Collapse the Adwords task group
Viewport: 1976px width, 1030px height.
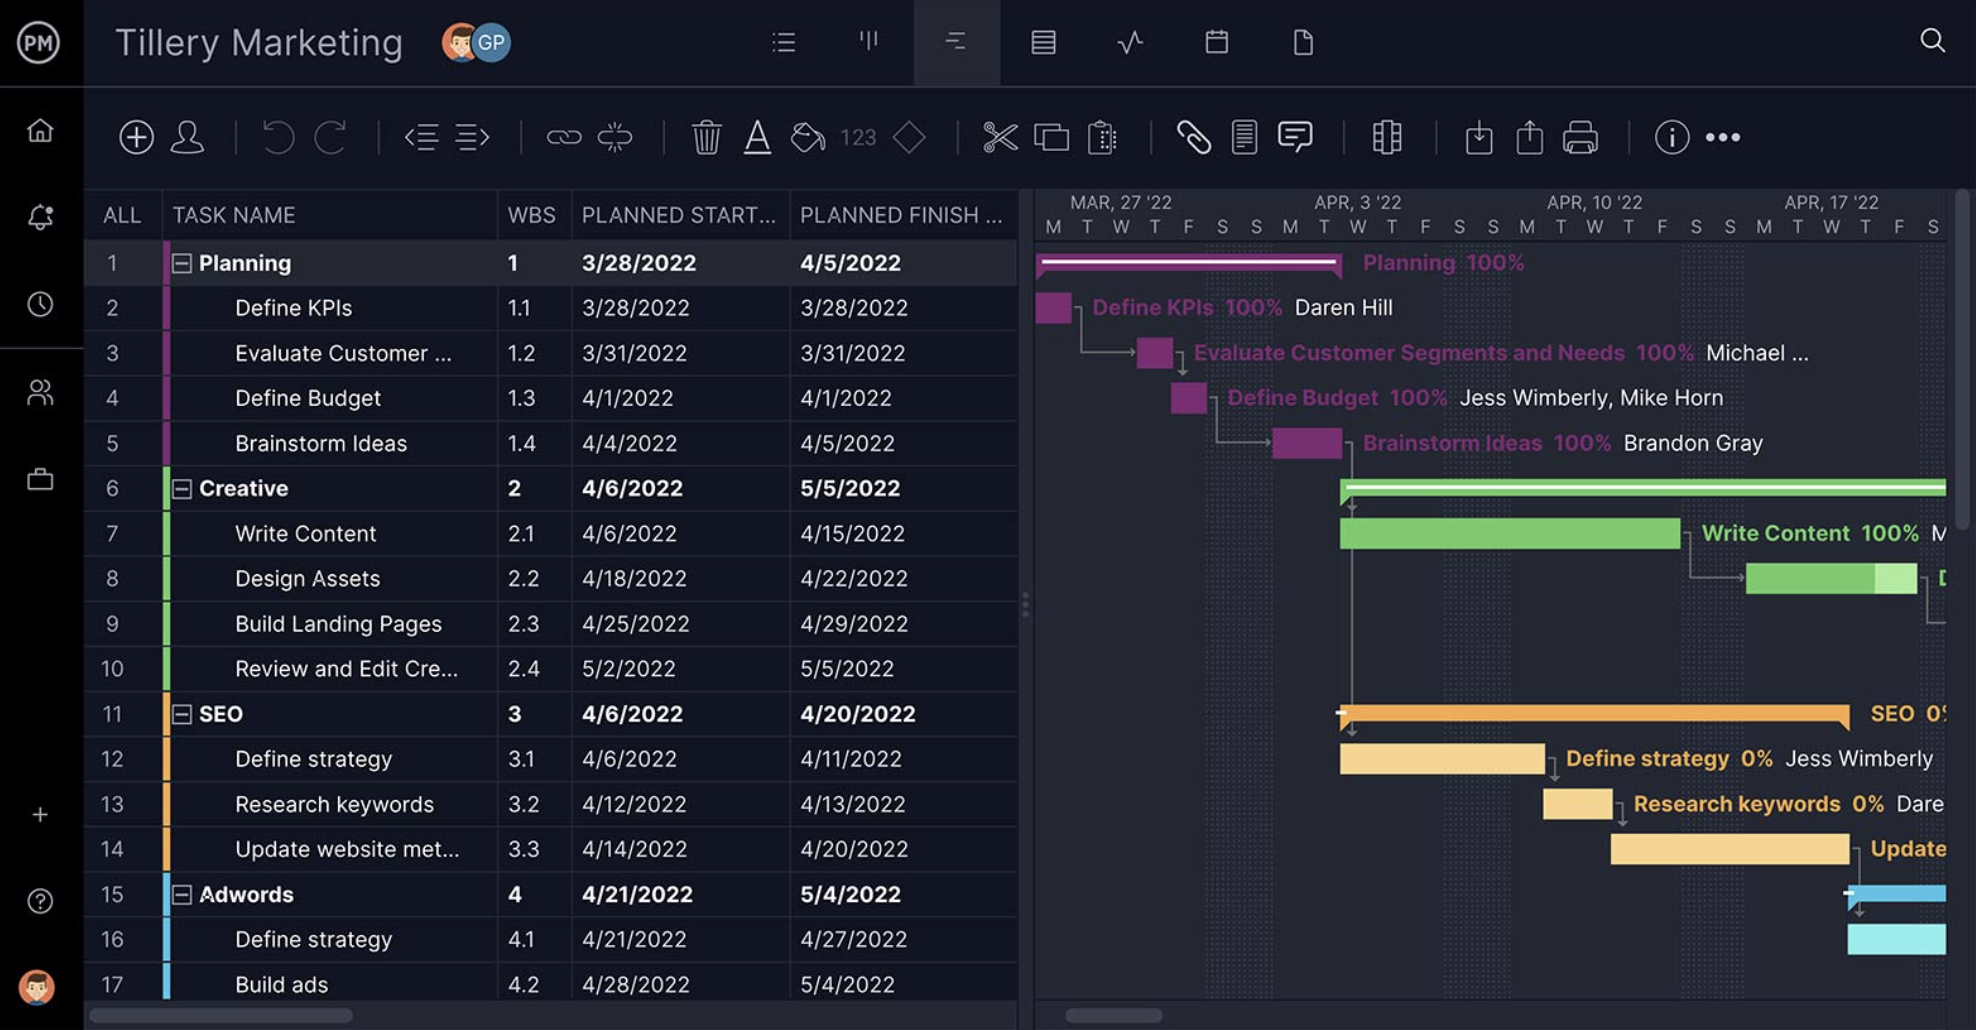click(182, 894)
